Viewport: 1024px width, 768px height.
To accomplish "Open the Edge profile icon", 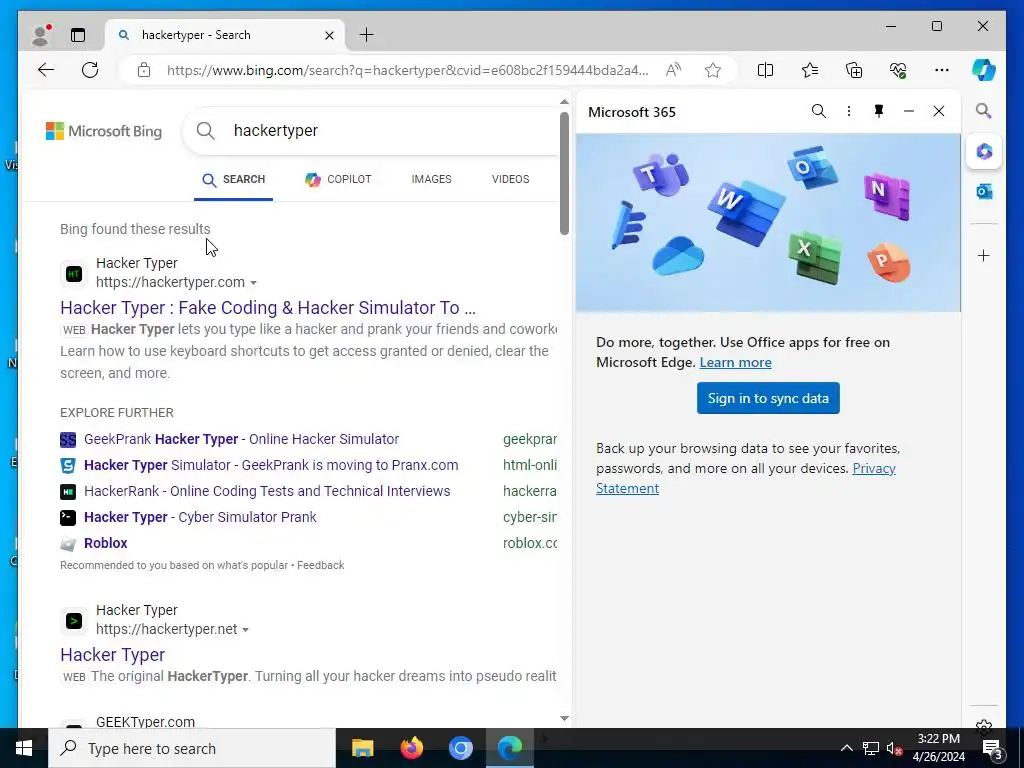I will 41,35.
